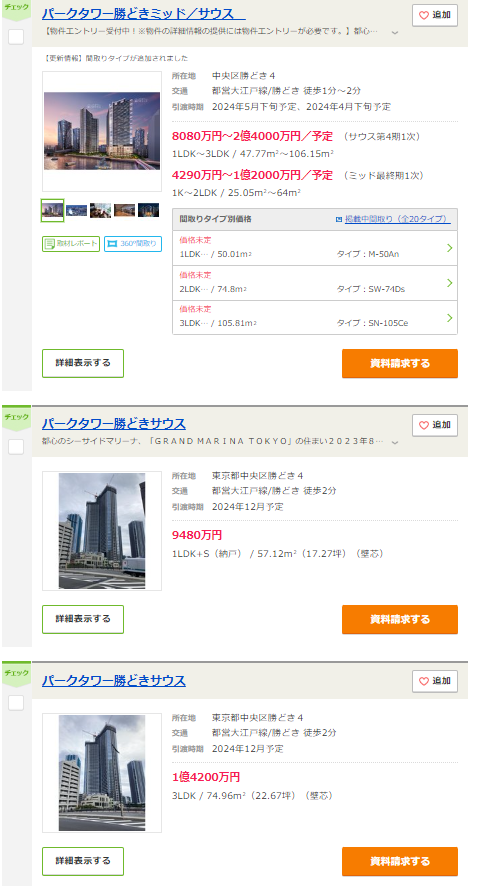Add ミッド/サウス listing to favorites
The image size is (480, 886).
(x=435, y=15)
